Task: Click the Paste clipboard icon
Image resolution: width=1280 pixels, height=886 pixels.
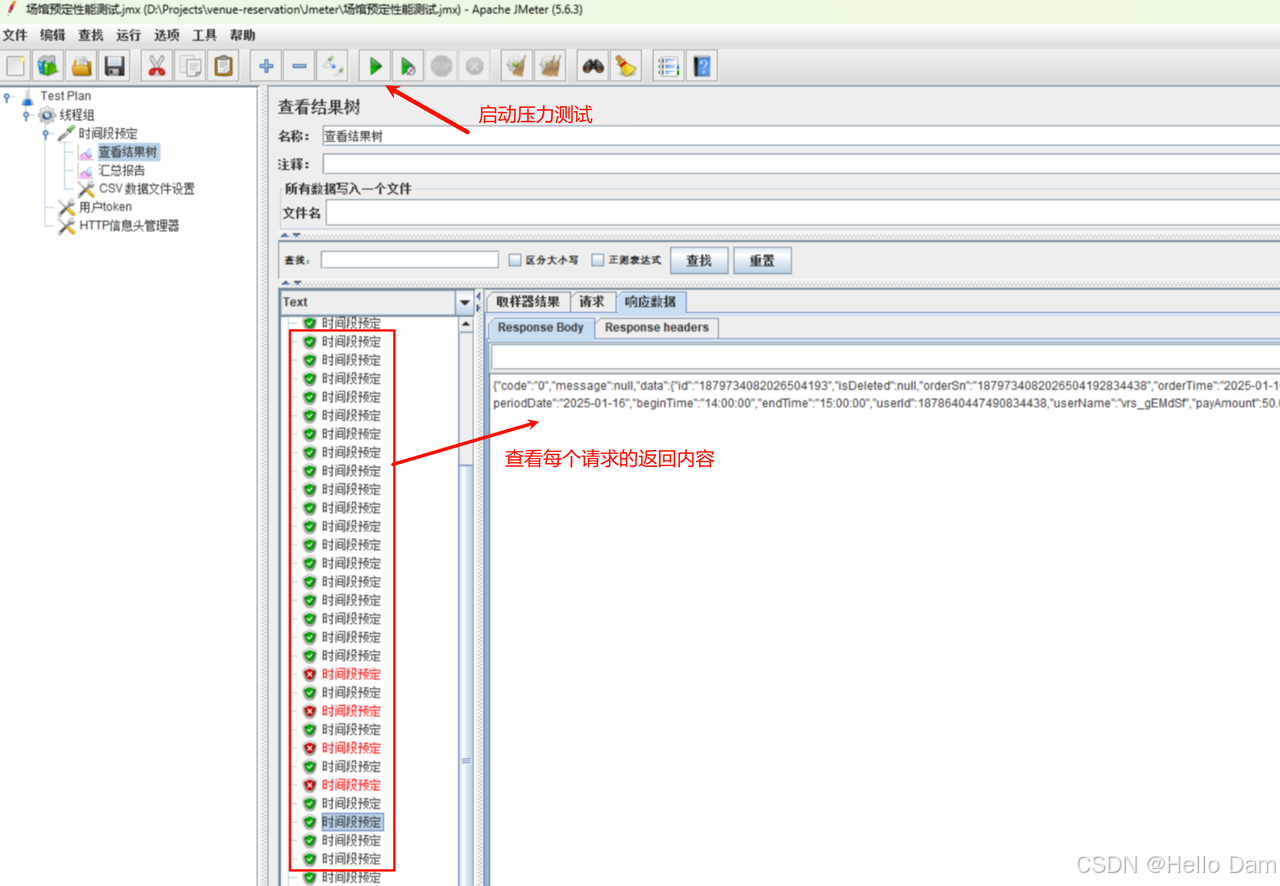Action: click(223, 66)
